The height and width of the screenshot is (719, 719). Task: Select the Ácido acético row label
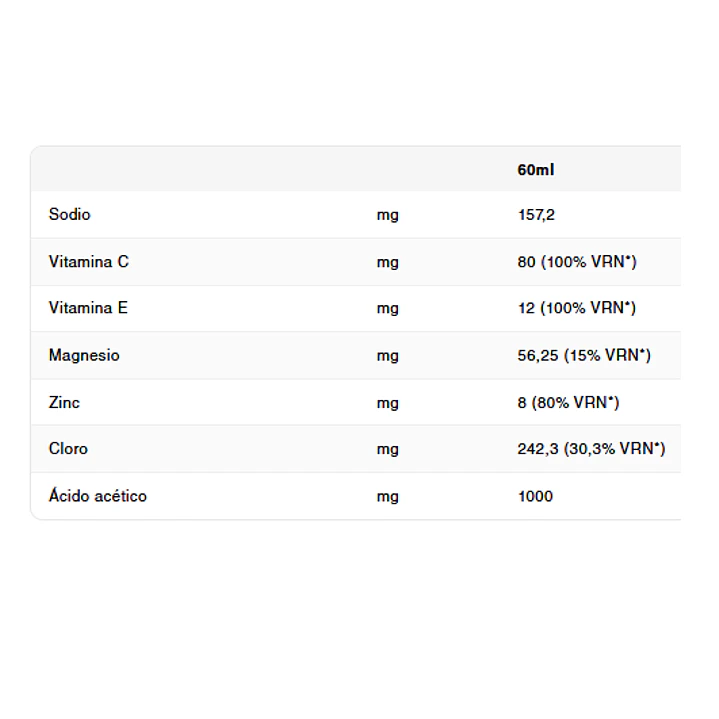98,496
